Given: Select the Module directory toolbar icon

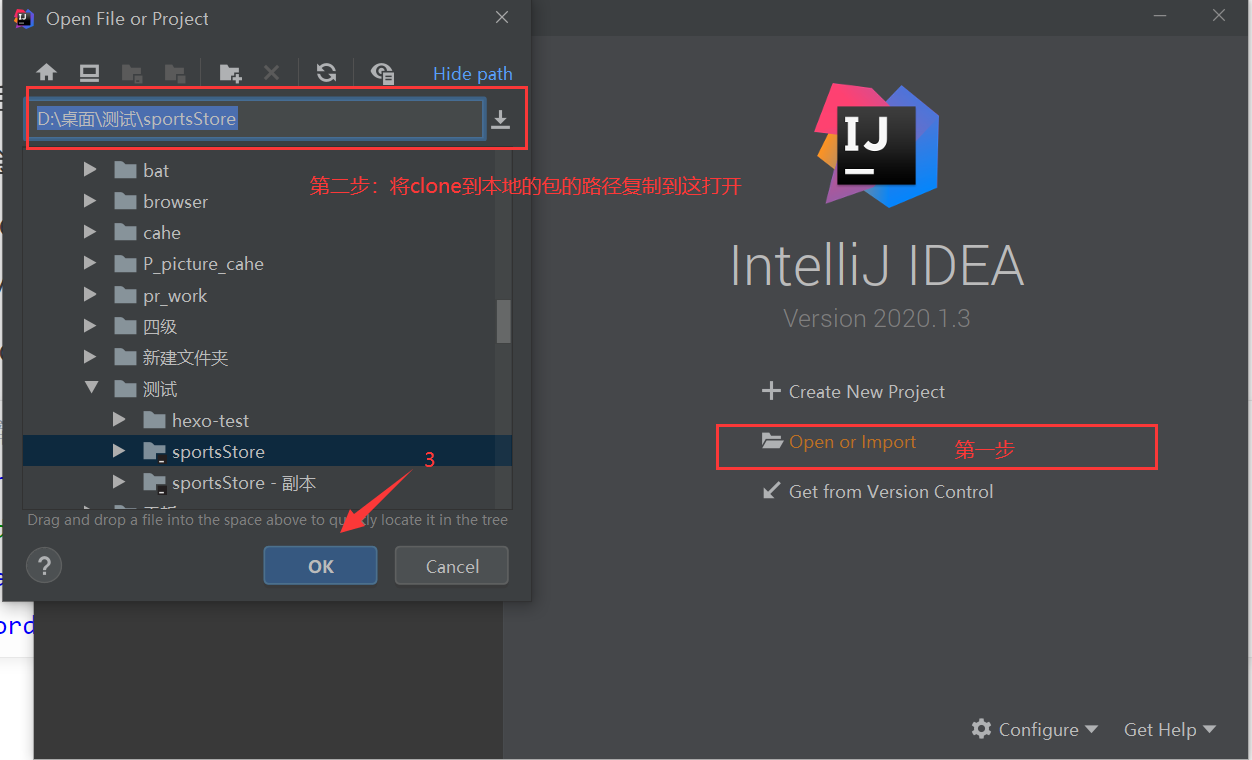Looking at the screenshot, I should 175,72.
